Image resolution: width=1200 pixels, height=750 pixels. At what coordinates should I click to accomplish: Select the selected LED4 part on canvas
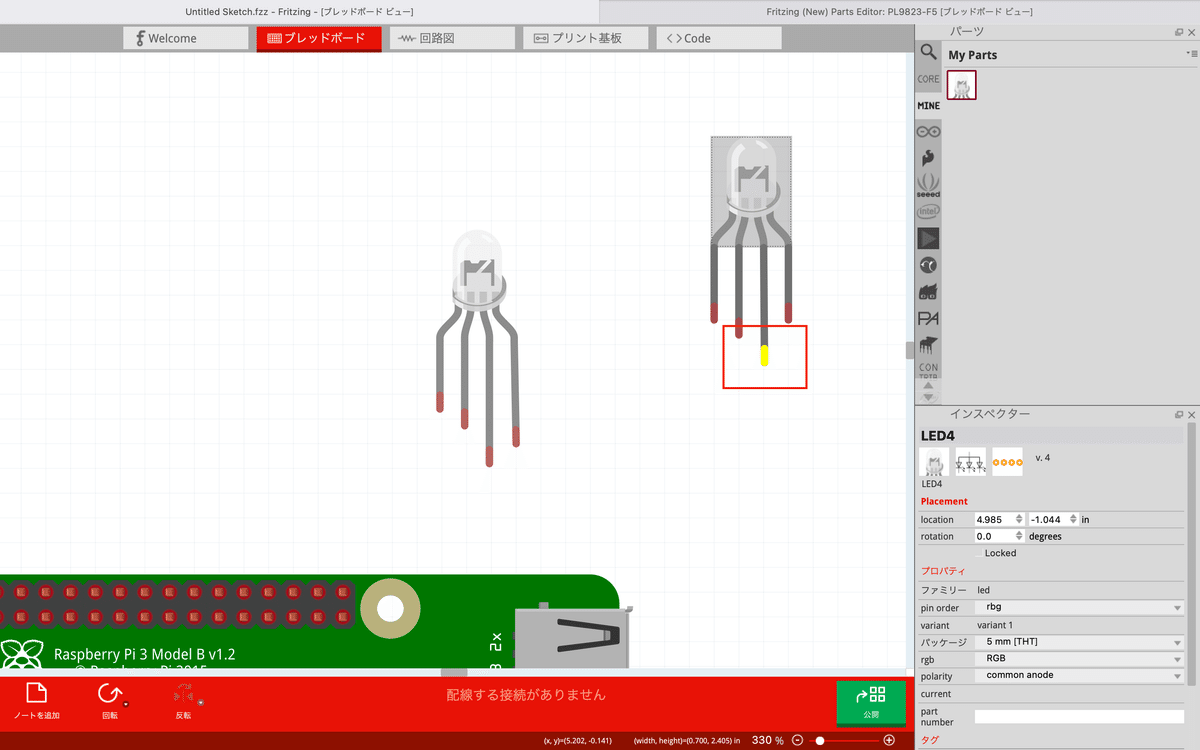pyautogui.click(x=751, y=190)
